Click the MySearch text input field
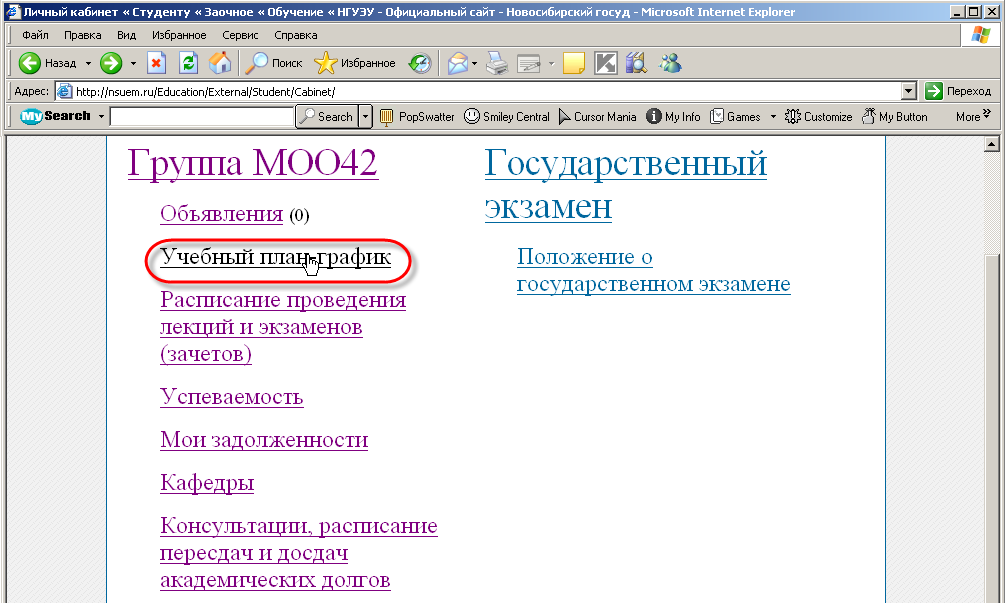The height and width of the screenshot is (603, 1005). (x=201, y=117)
